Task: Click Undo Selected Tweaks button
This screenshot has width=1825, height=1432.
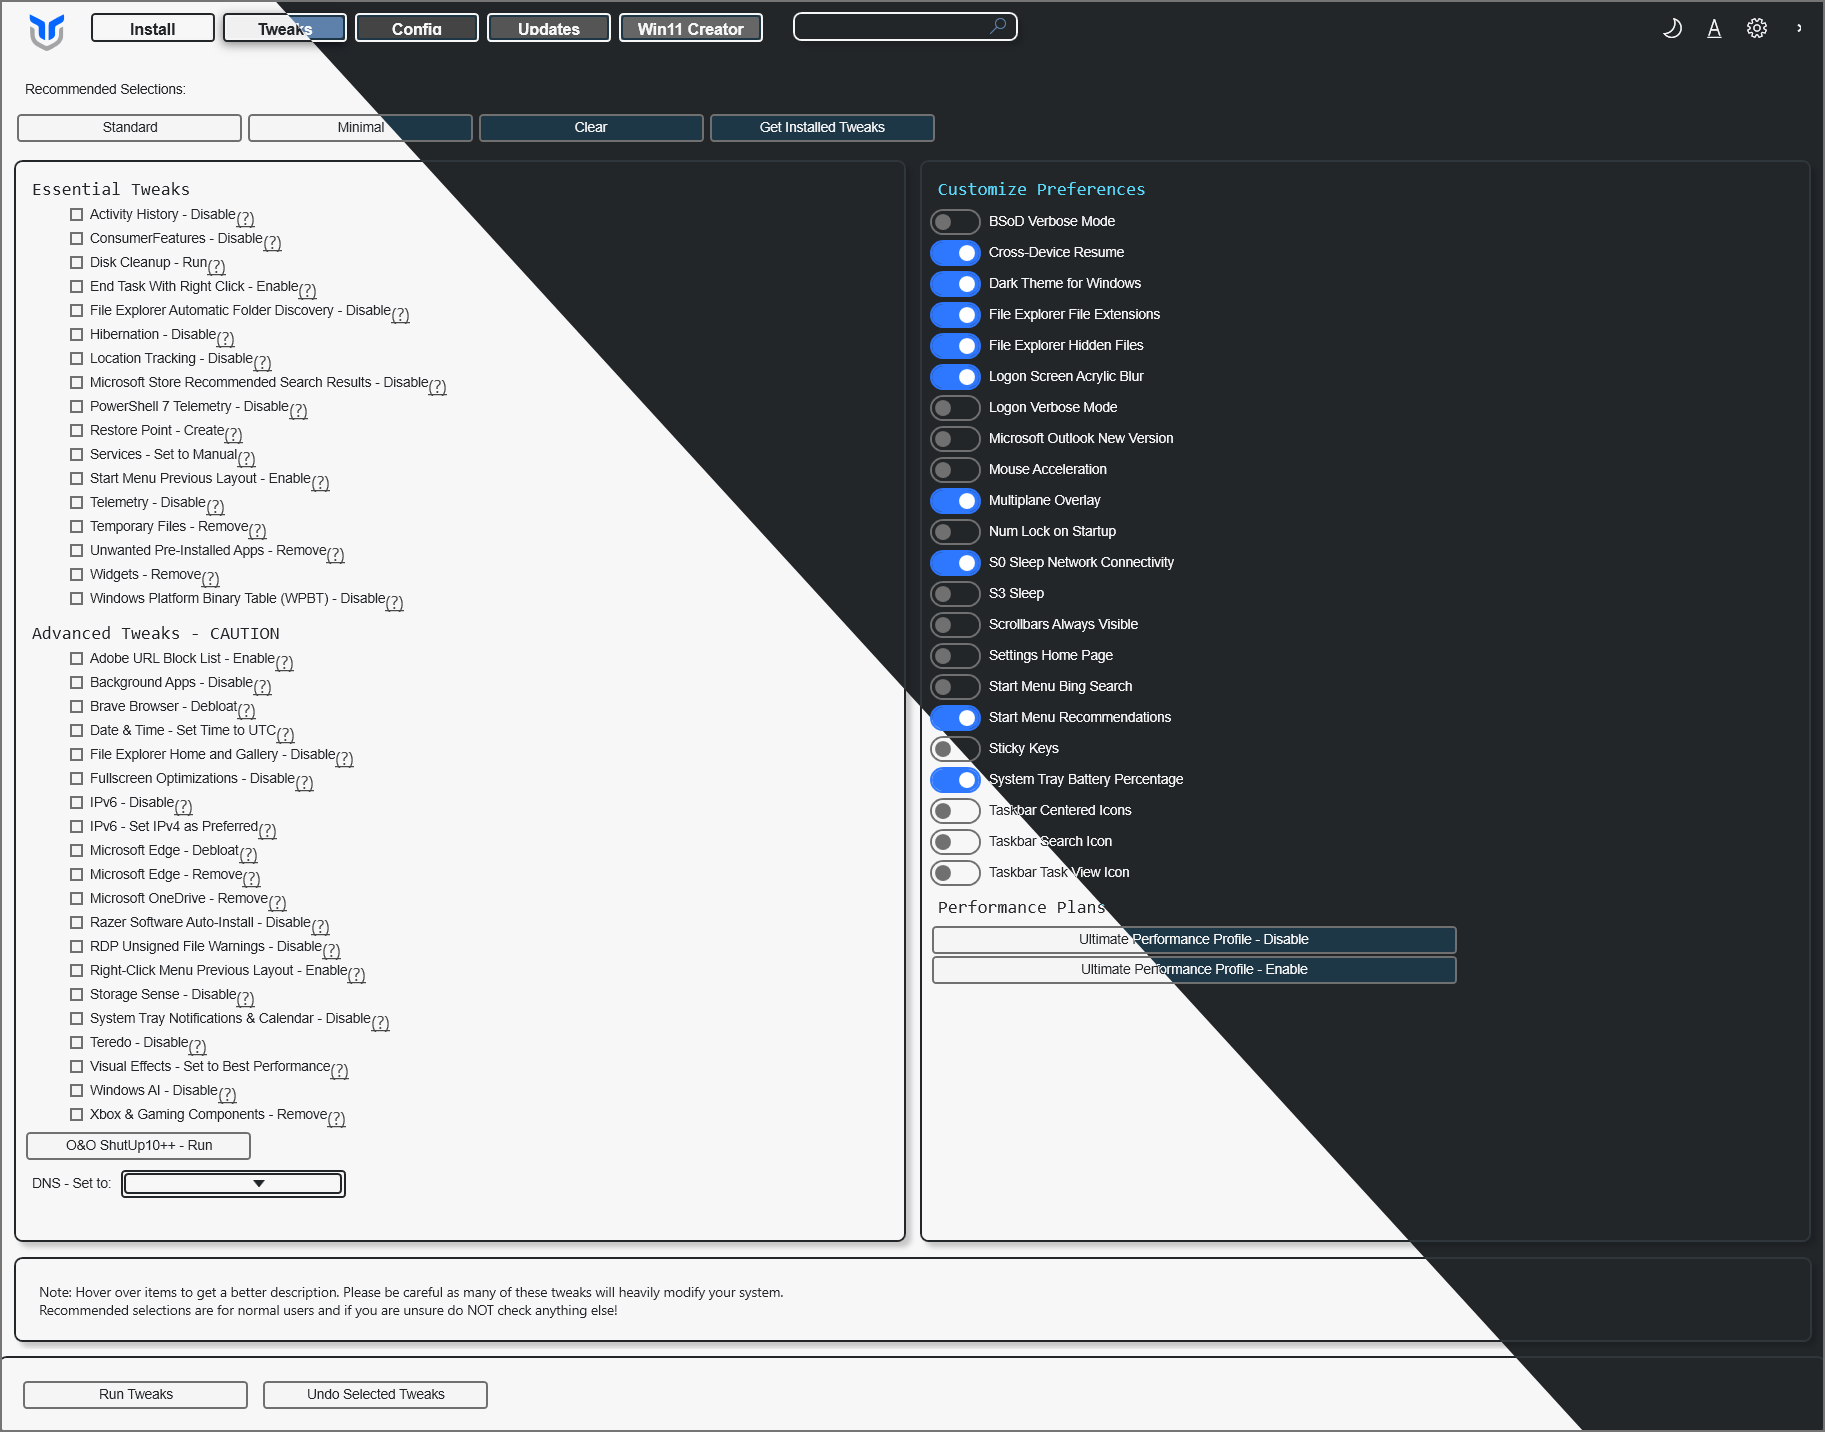Action: (x=376, y=1395)
